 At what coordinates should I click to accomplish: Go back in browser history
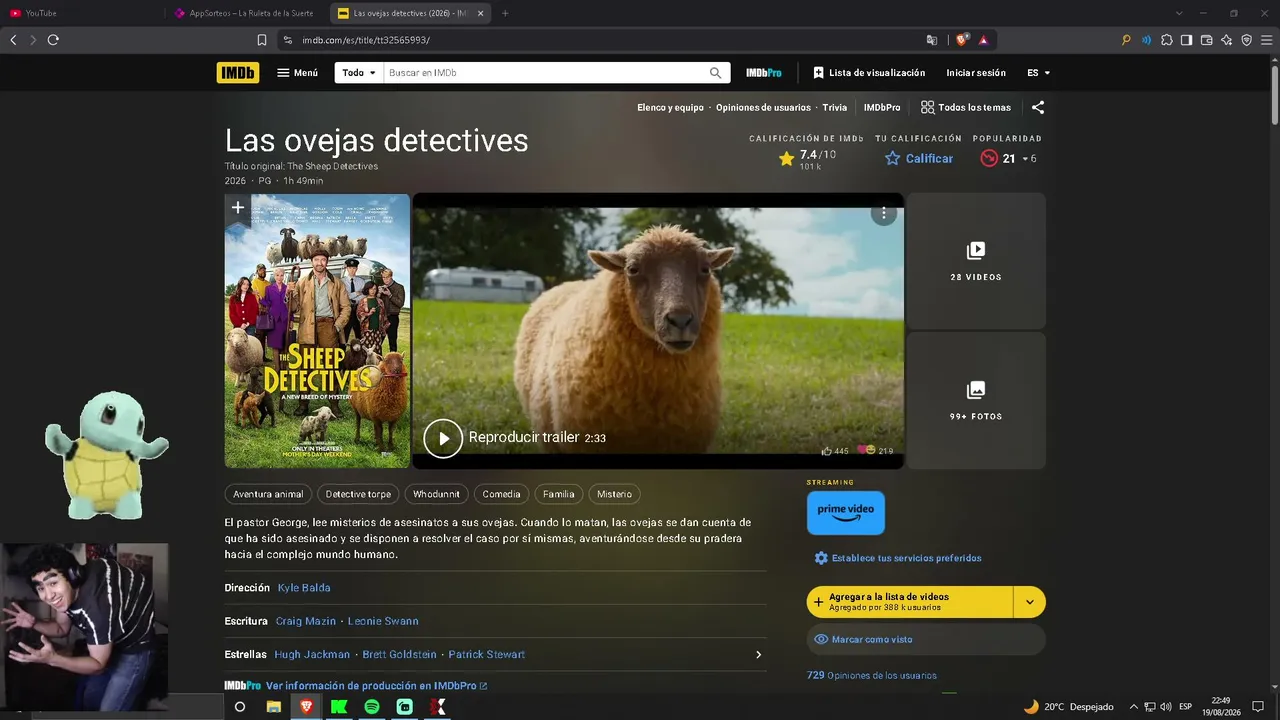[13, 40]
